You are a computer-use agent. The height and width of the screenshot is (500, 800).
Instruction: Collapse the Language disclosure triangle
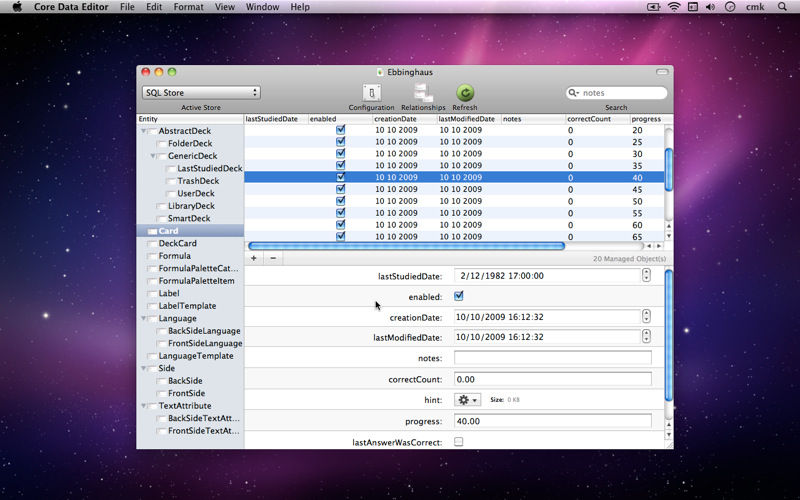click(144, 318)
